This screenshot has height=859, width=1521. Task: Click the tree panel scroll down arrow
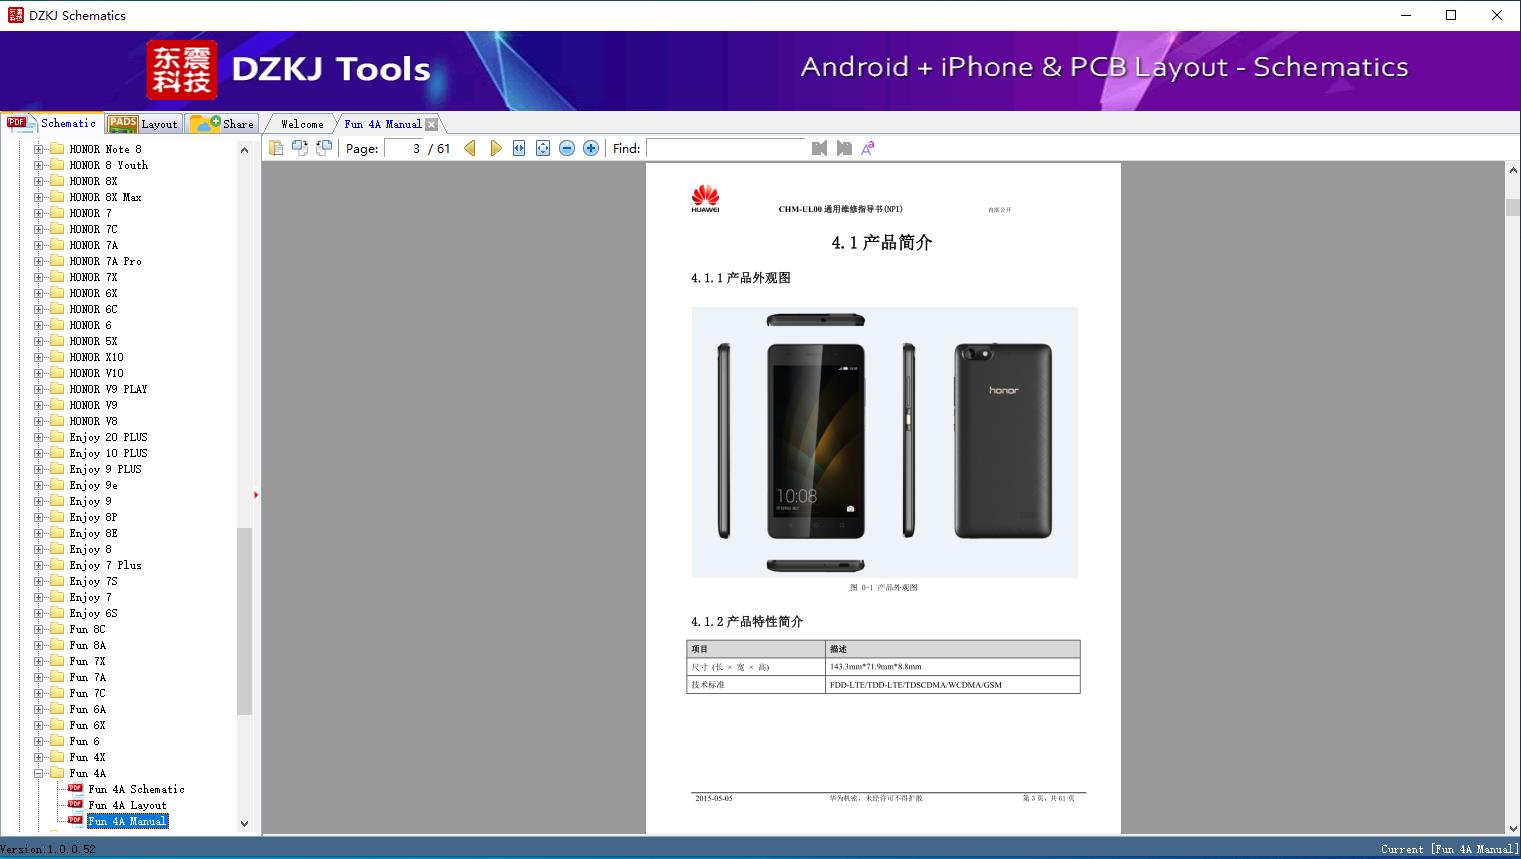point(244,824)
